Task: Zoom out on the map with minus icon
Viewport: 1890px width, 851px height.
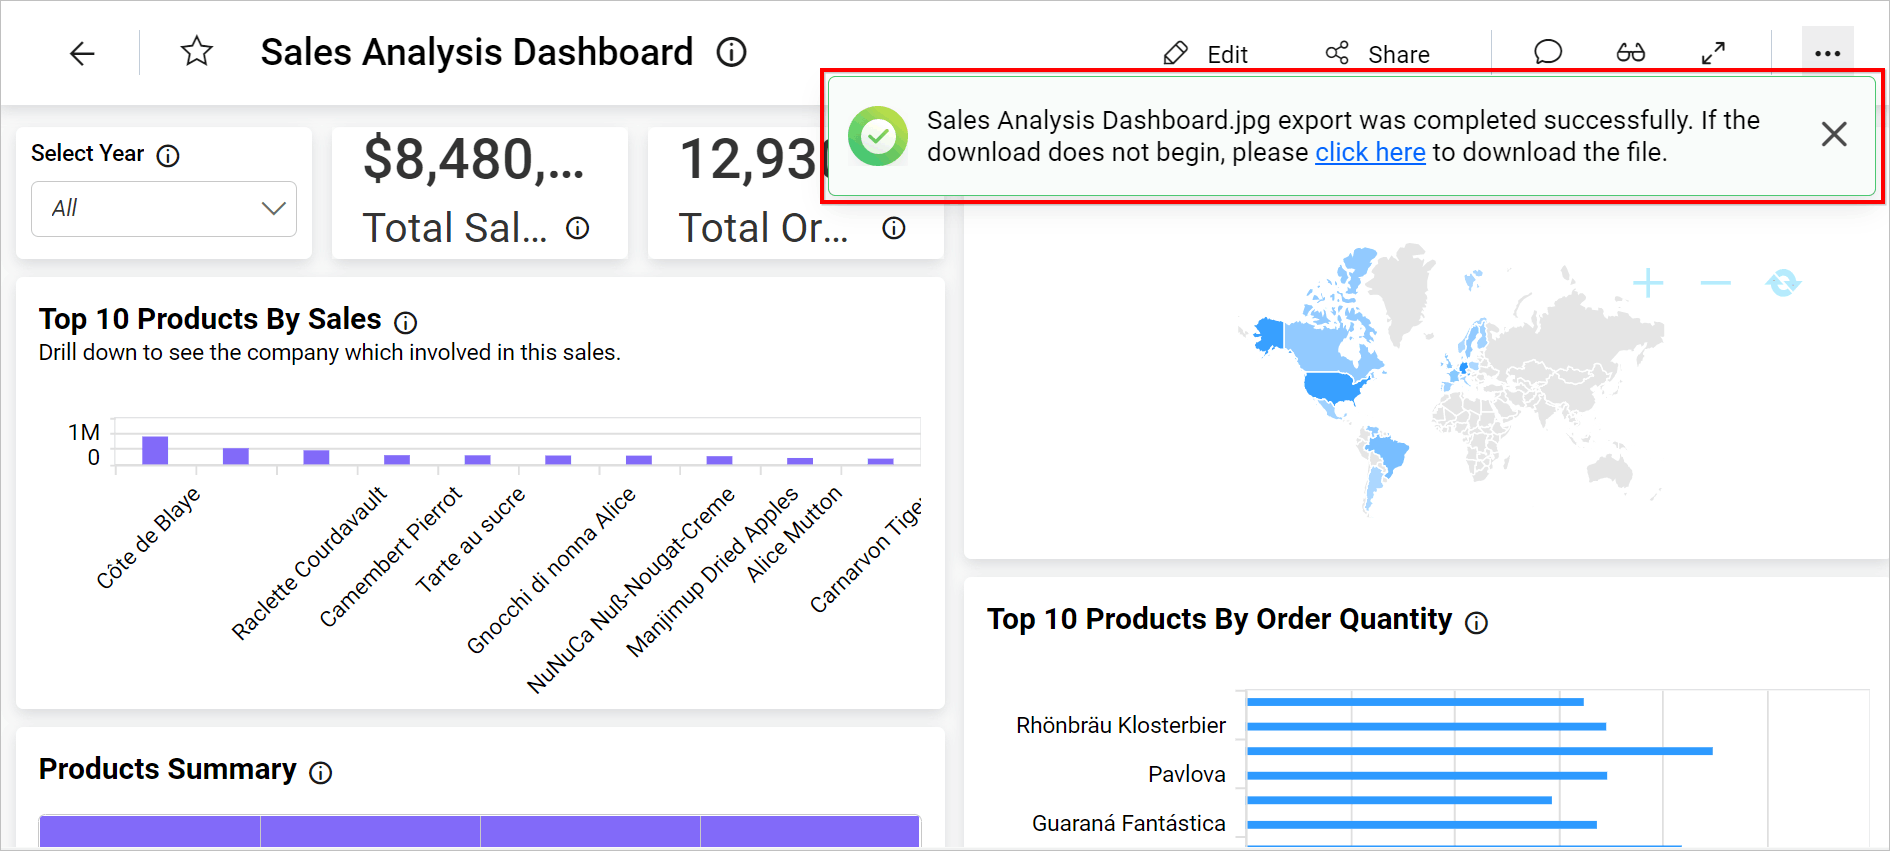Action: (x=1715, y=283)
